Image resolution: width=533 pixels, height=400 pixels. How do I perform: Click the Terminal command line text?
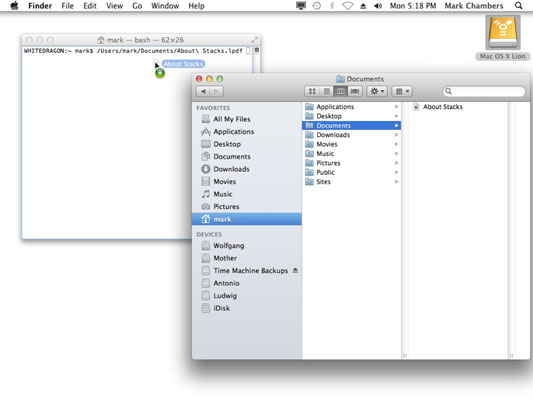[133, 51]
